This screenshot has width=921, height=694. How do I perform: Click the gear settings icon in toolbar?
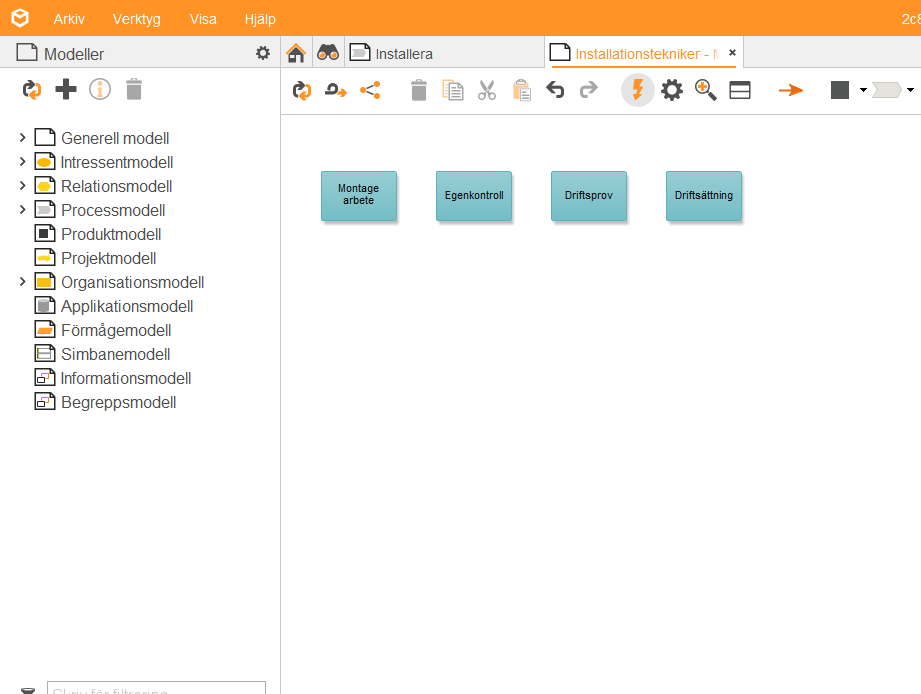672,91
